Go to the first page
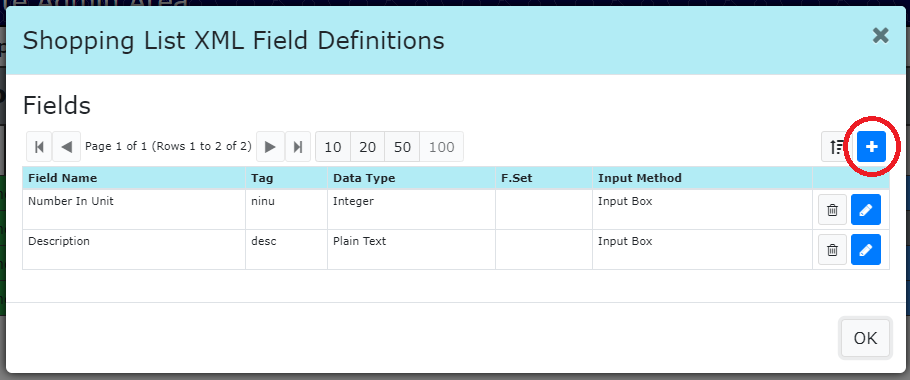Viewport: 910px width, 380px height. 39,147
